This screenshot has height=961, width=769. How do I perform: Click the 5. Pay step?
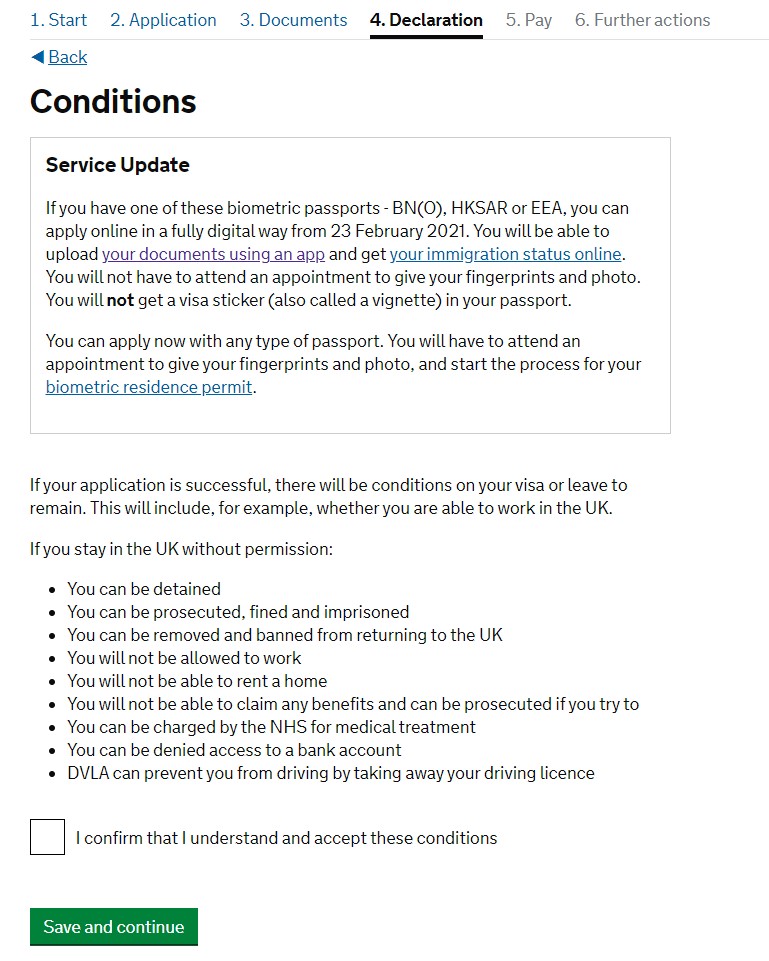coord(528,20)
